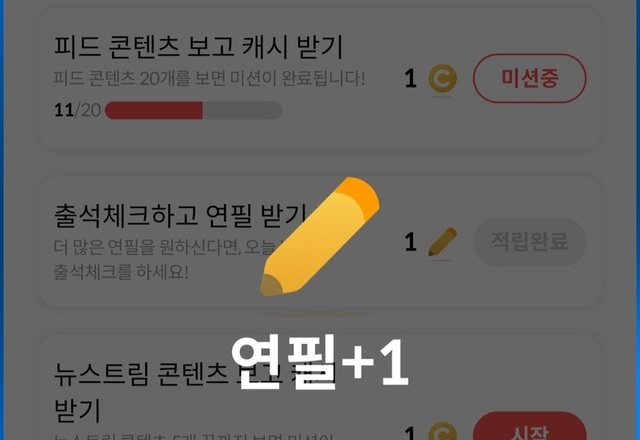Screen dimensions: 640x440
Task: Tap the reward amount 1 in the 뉴스트림 card
Action: tap(411, 433)
